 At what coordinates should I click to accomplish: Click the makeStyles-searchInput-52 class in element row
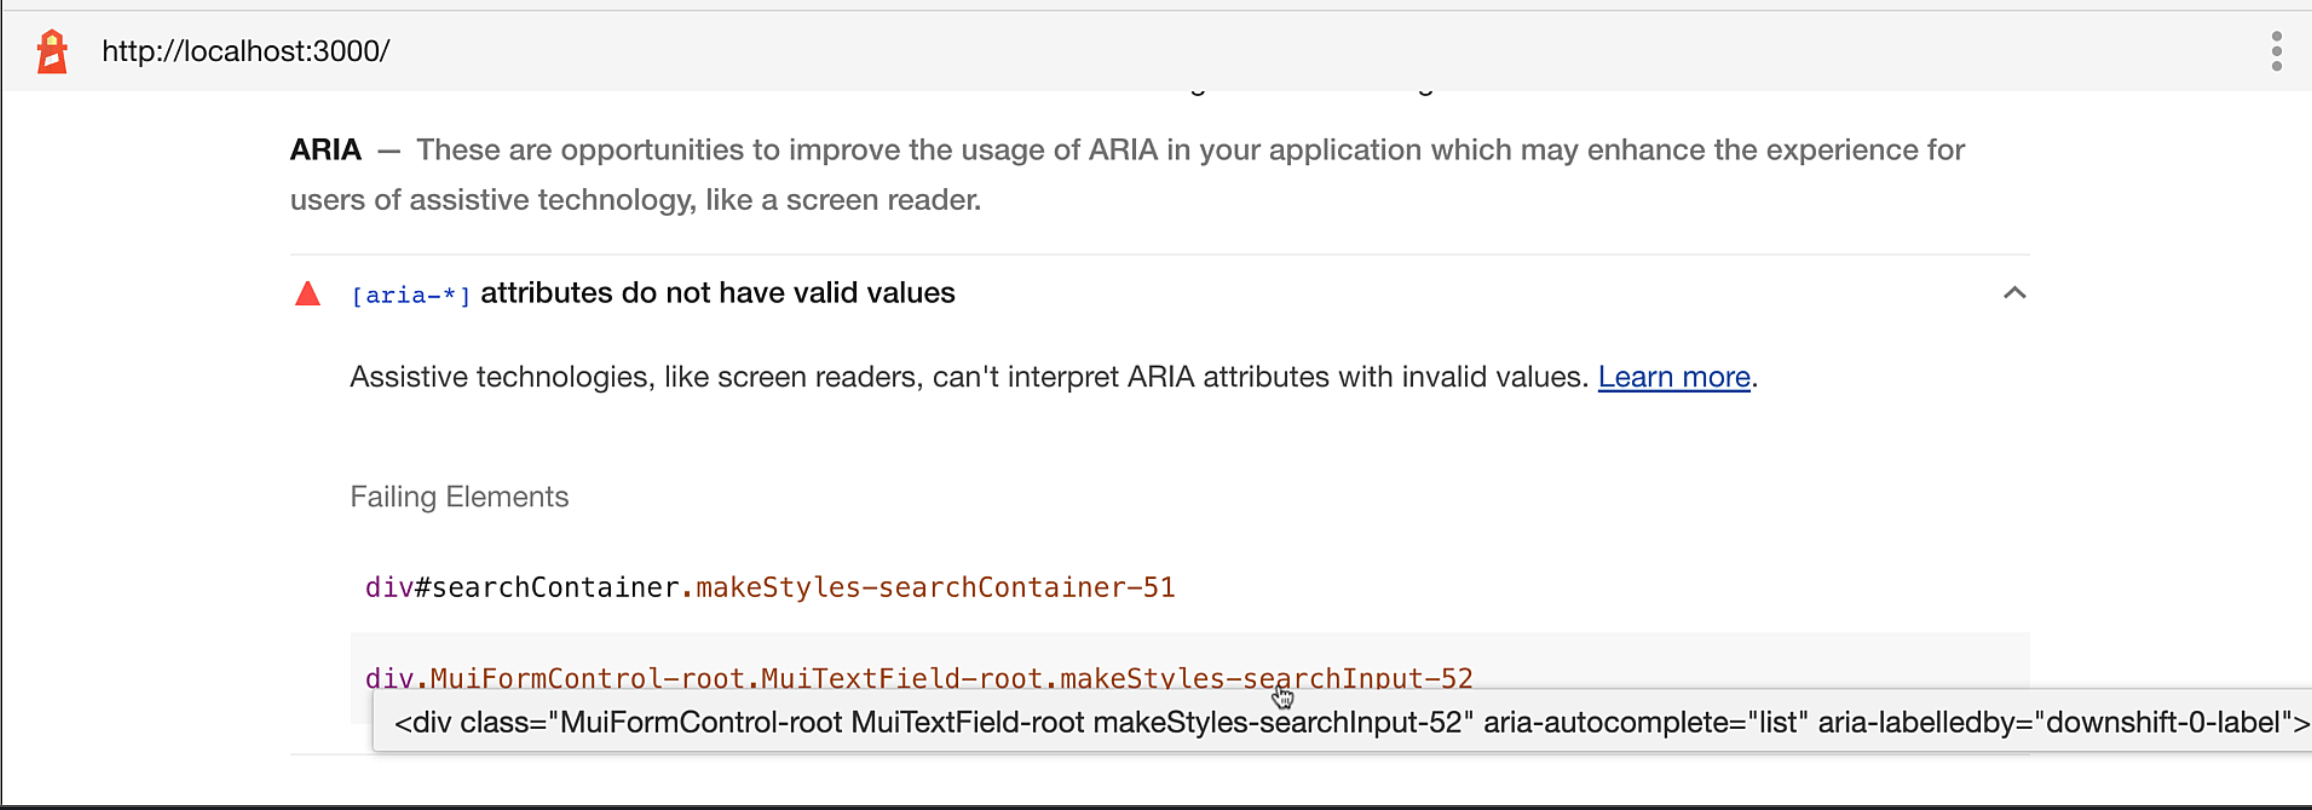pyautogui.click(x=1265, y=677)
